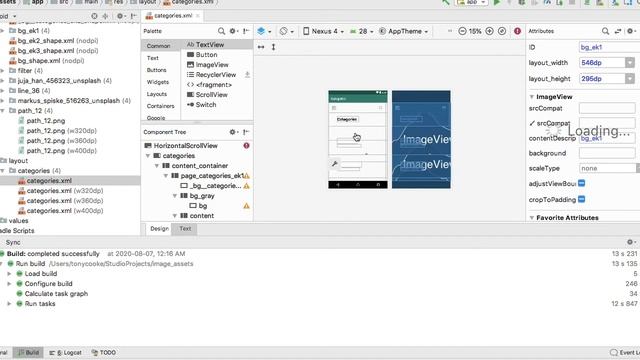Click the Make Project hammer icon
Viewport: 640px width, 360px height.
click(446, 2)
